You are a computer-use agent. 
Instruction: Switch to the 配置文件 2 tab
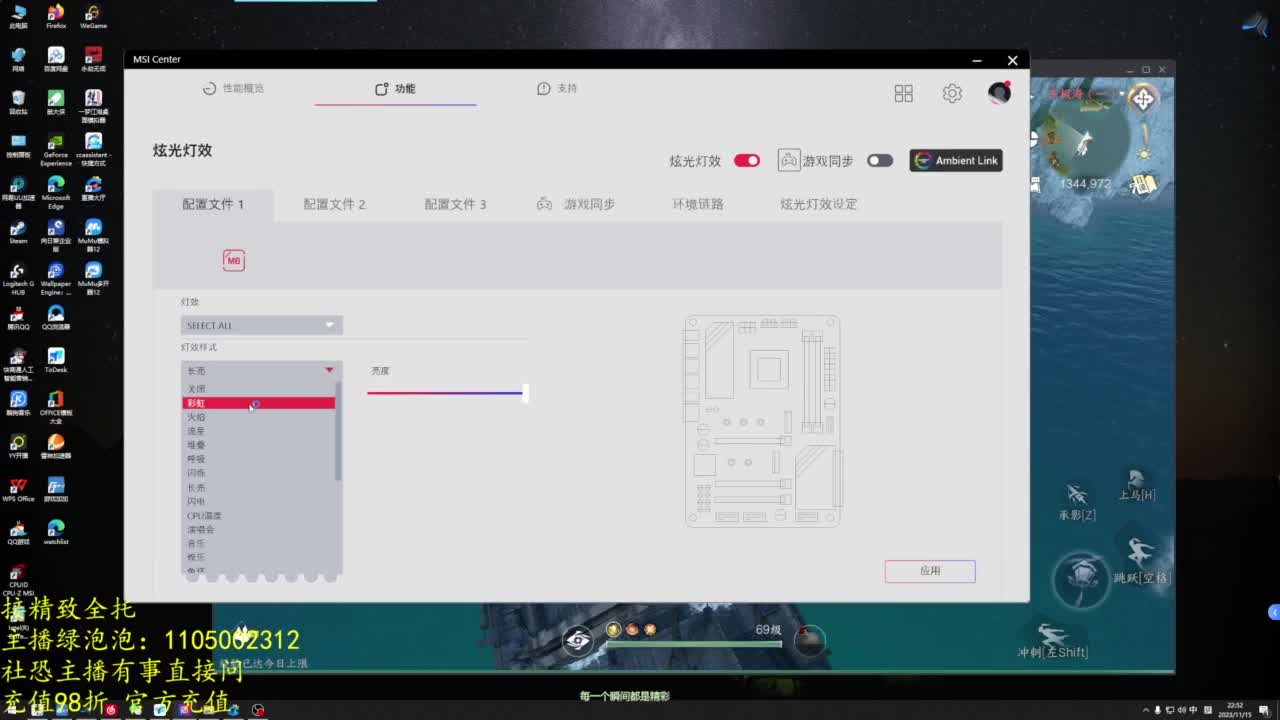[336, 203]
